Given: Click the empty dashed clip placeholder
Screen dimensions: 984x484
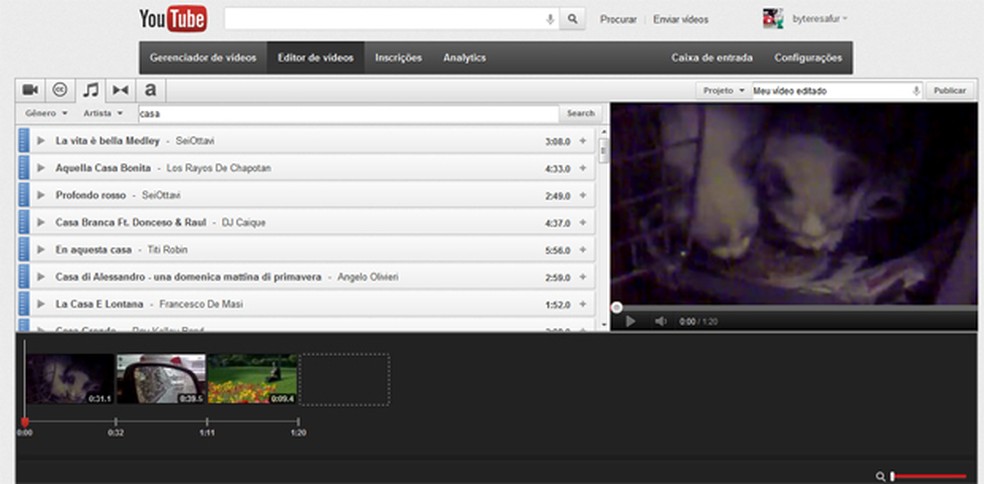Looking at the screenshot, I should point(344,379).
